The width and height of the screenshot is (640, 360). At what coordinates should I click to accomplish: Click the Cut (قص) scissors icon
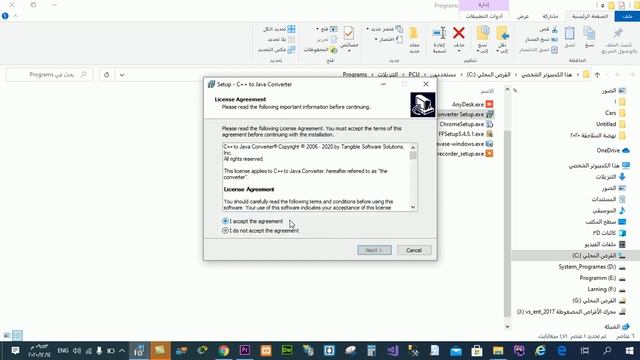click(554, 29)
